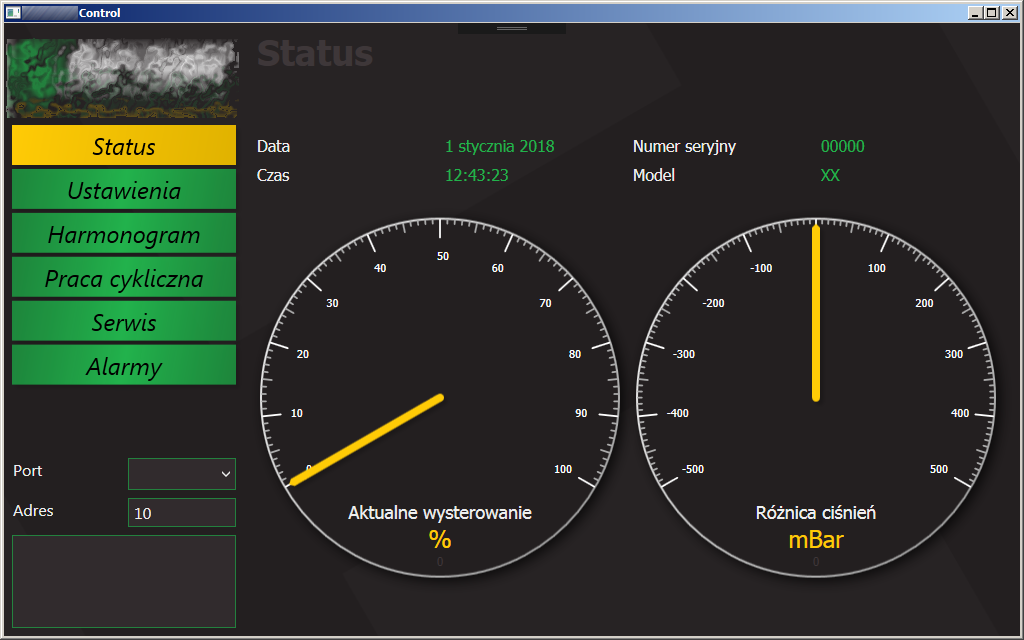Click the % unit text
Viewport: 1024px width, 640px height.
440,540
